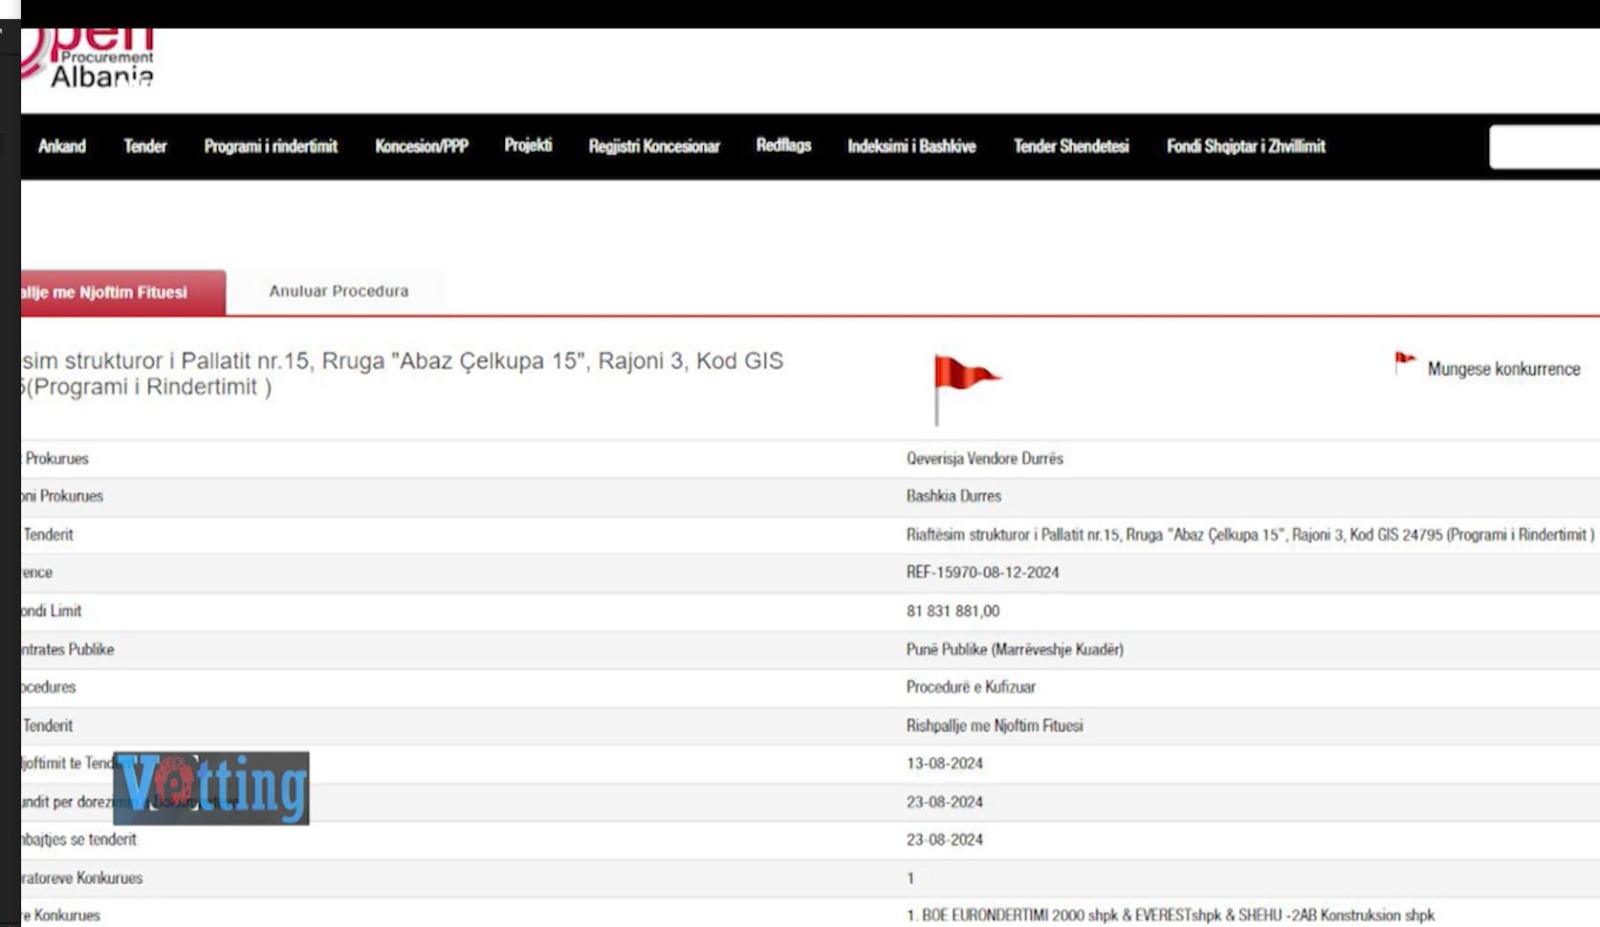Click Rishpallje me Njoftim Fituesi status value
Image resolution: width=1600 pixels, height=927 pixels.
tap(995, 726)
